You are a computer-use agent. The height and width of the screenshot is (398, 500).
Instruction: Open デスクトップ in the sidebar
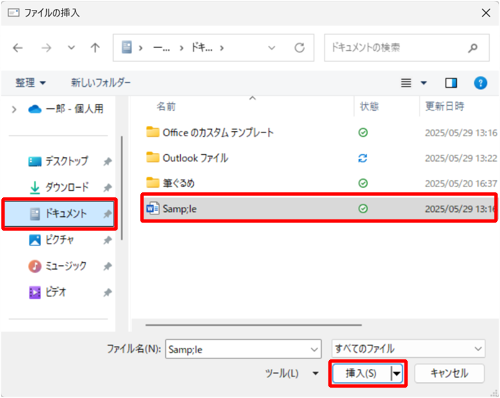tap(59, 161)
